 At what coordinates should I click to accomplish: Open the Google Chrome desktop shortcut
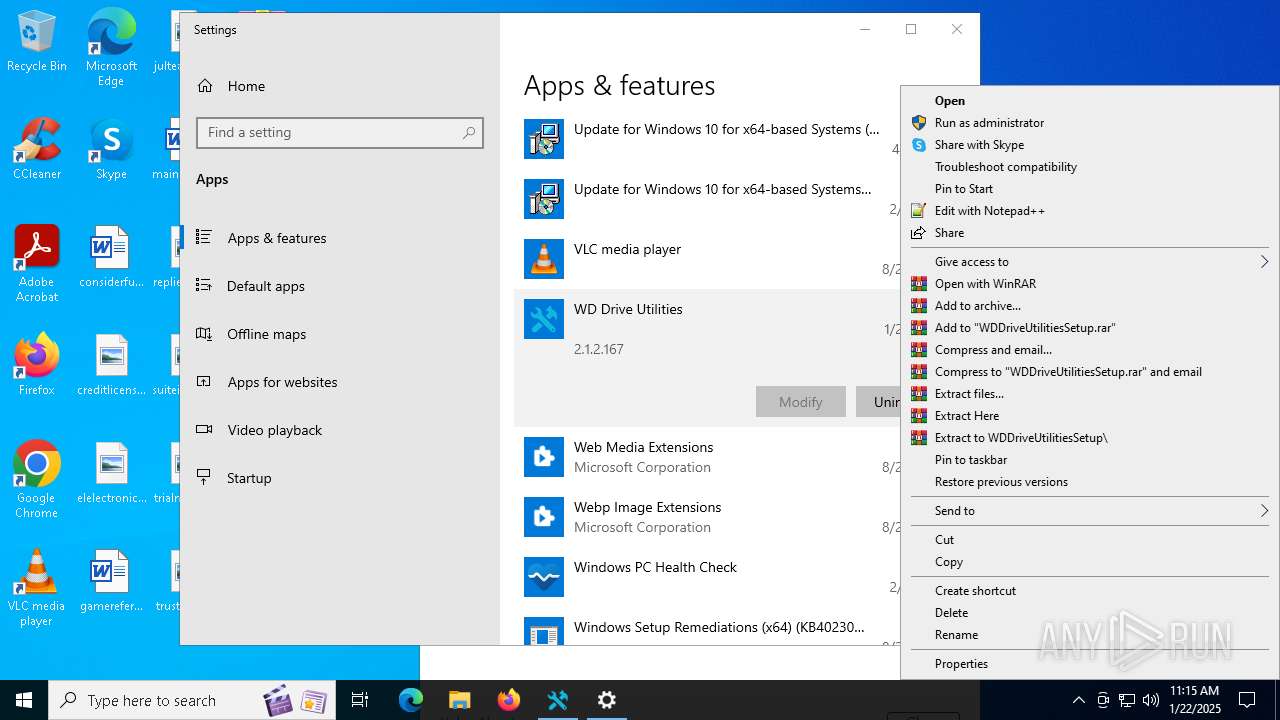tap(36, 480)
